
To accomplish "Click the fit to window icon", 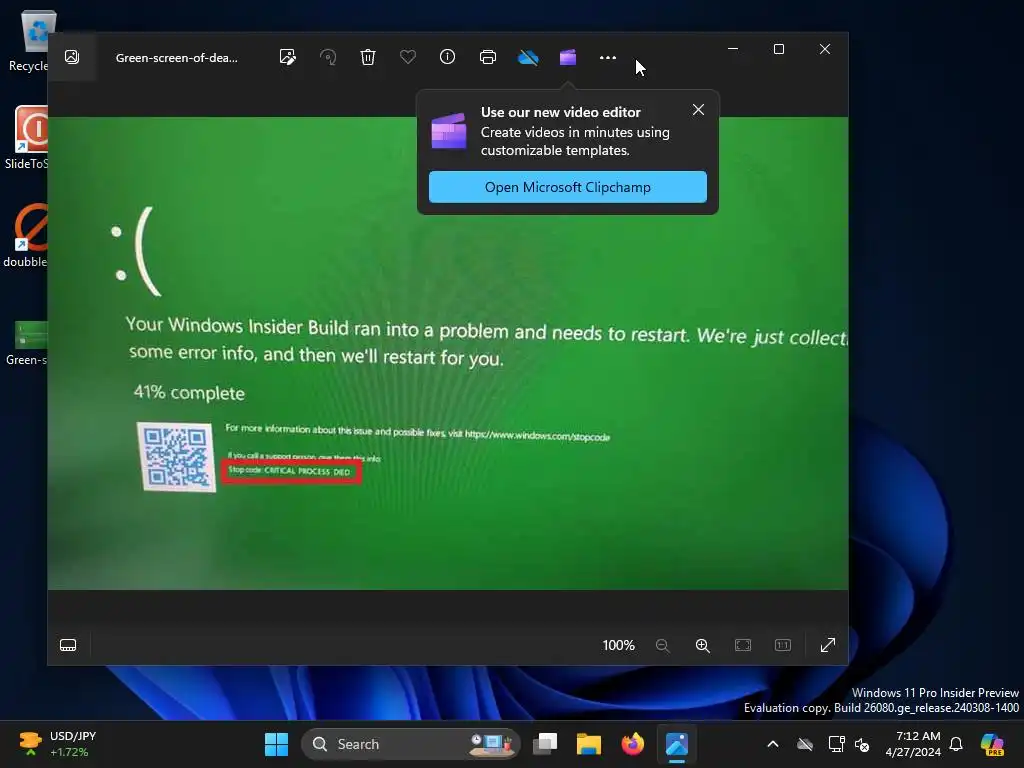I will [x=743, y=645].
